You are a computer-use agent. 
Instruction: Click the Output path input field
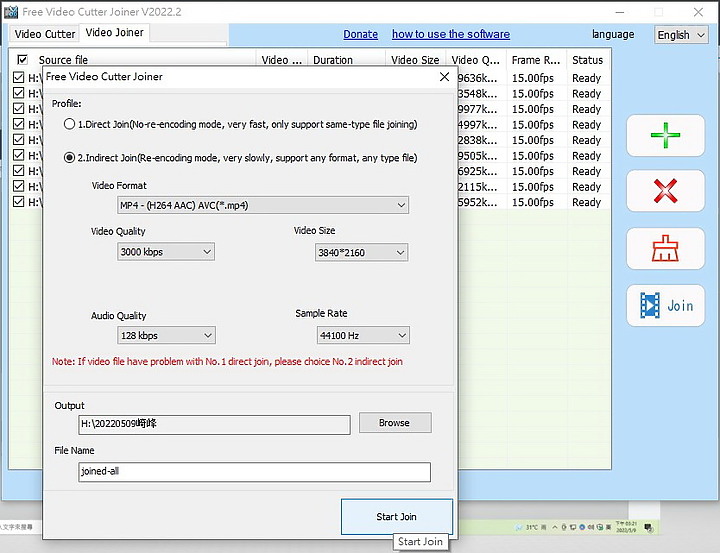(x=214, y=424)
